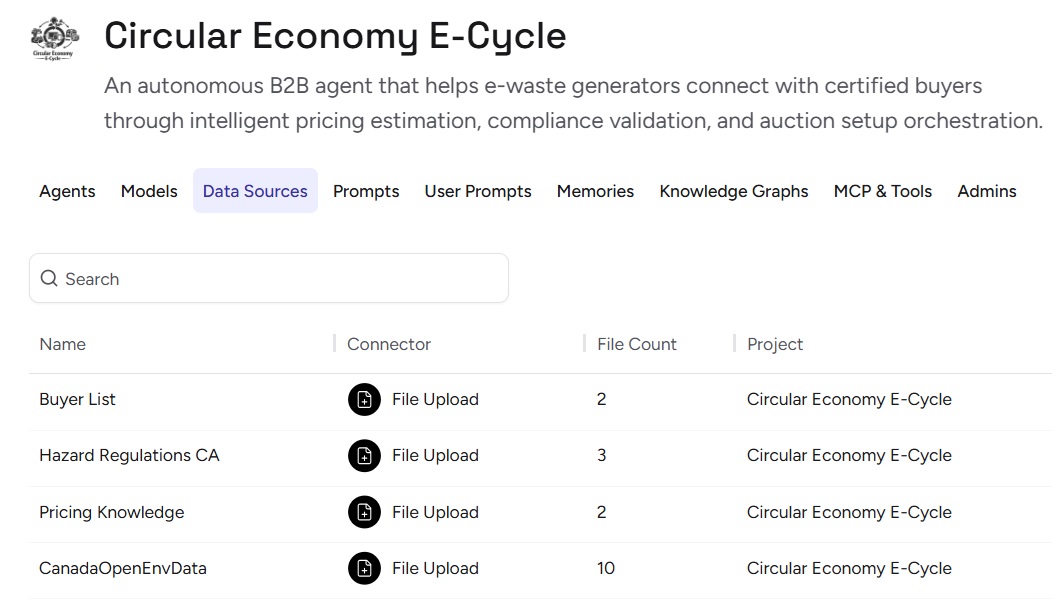Go to the Prompts tab
The image size is (1052, 601).
366,191
